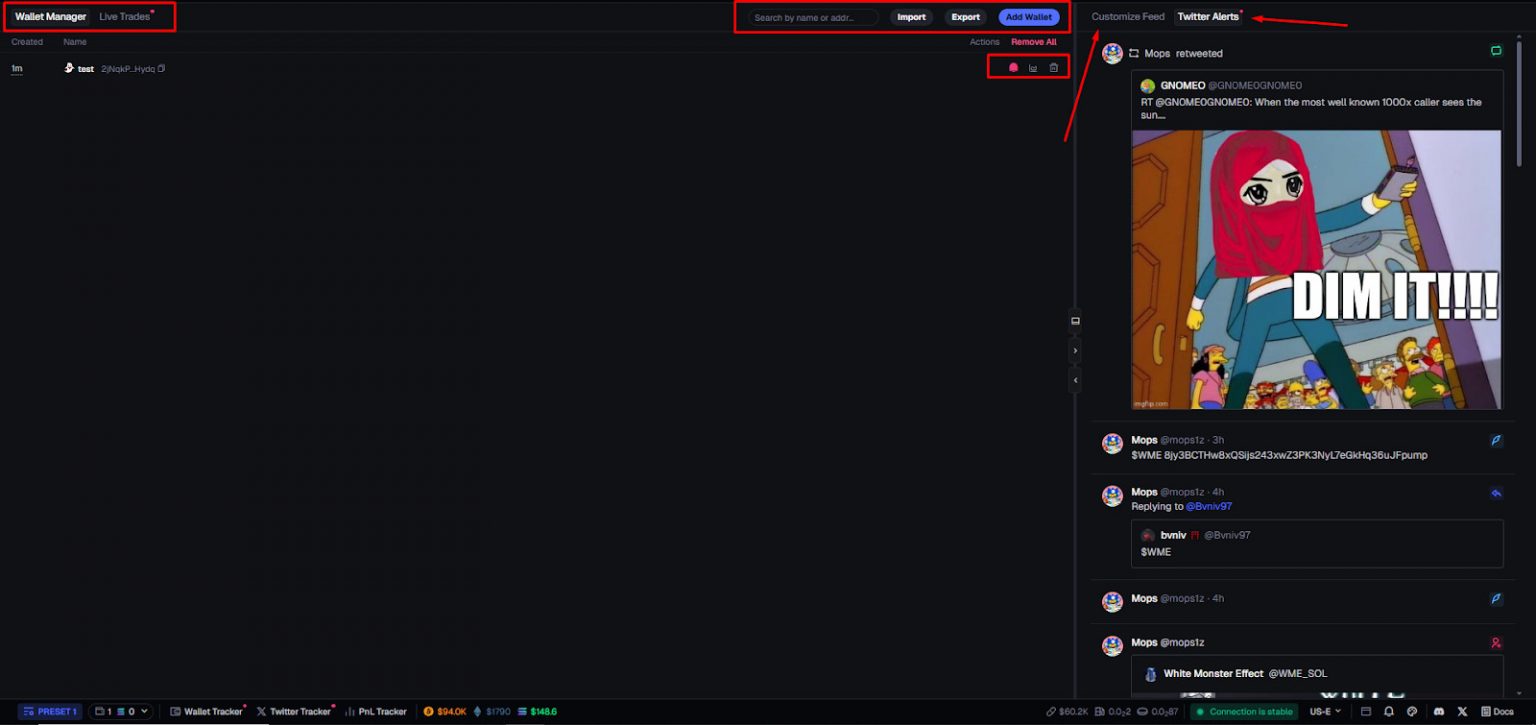The image size is (1536, 725).
Task: Open the US-E region selector
Action: 1322,711
